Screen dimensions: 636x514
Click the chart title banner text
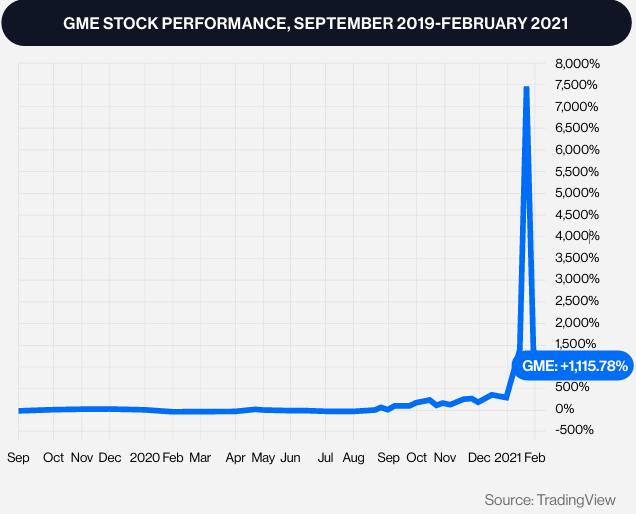(316, 24)
